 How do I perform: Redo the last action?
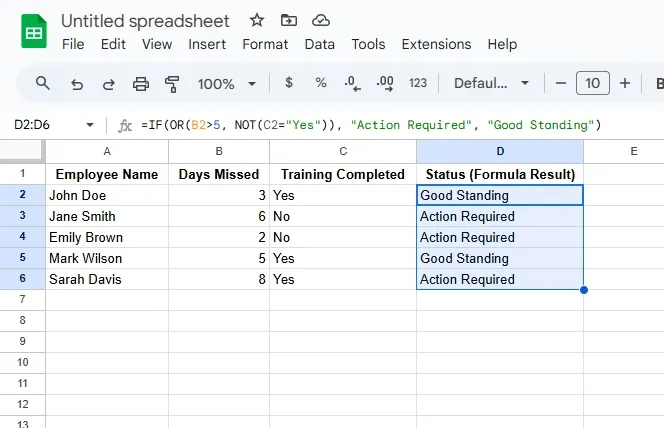point(108,84)
